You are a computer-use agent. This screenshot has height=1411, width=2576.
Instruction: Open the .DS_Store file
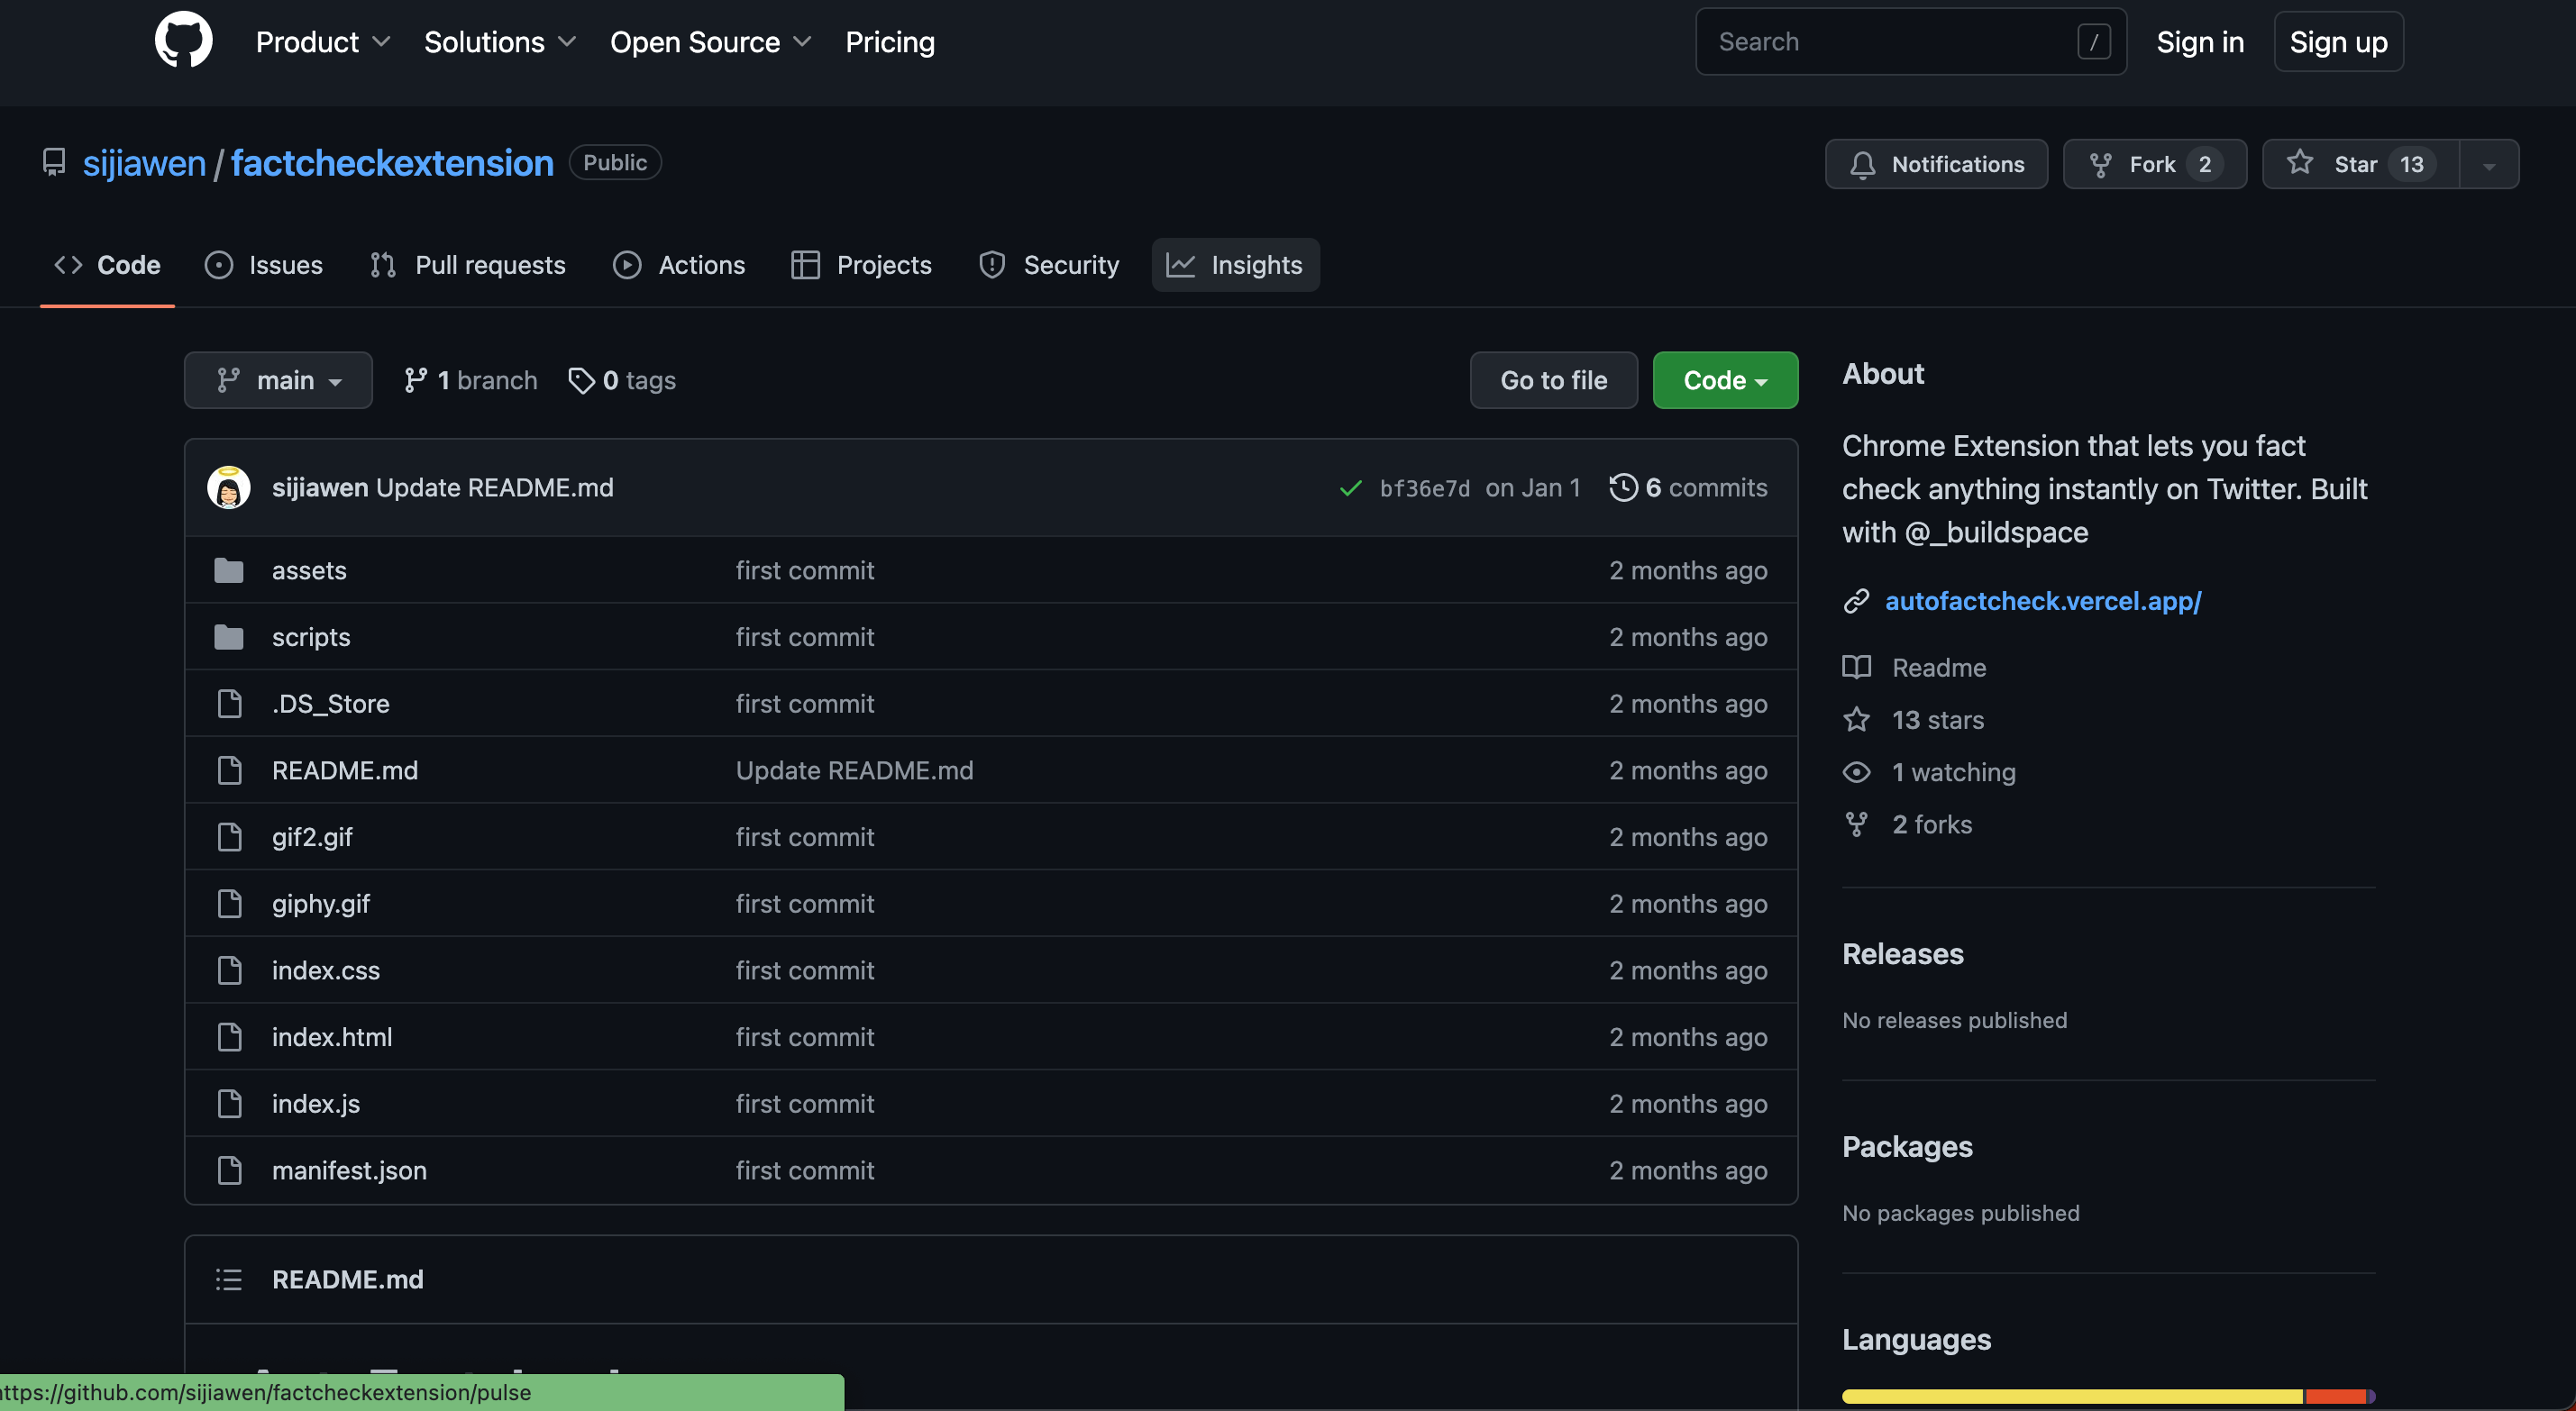click(x=331, y=704)
